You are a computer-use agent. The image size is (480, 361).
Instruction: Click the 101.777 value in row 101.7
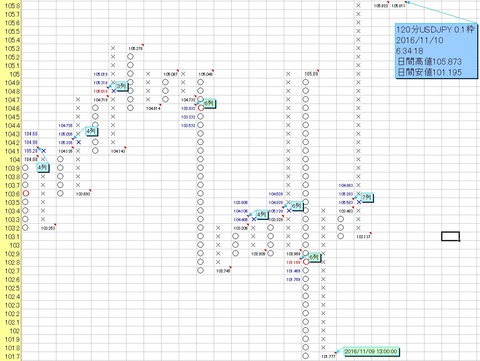[x=328, y=356]
